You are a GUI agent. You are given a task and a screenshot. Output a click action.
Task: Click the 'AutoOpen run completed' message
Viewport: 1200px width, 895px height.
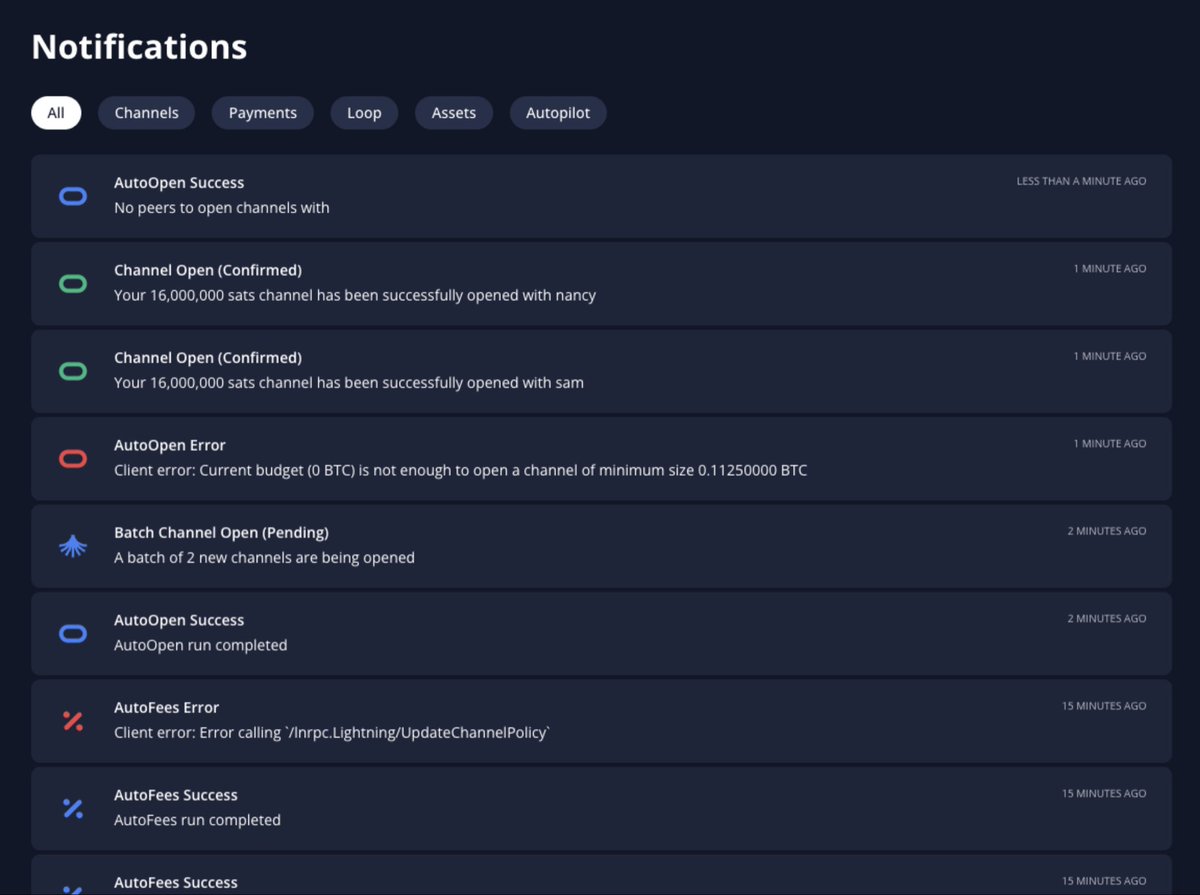pyautogui.click(x=200, y=645)
